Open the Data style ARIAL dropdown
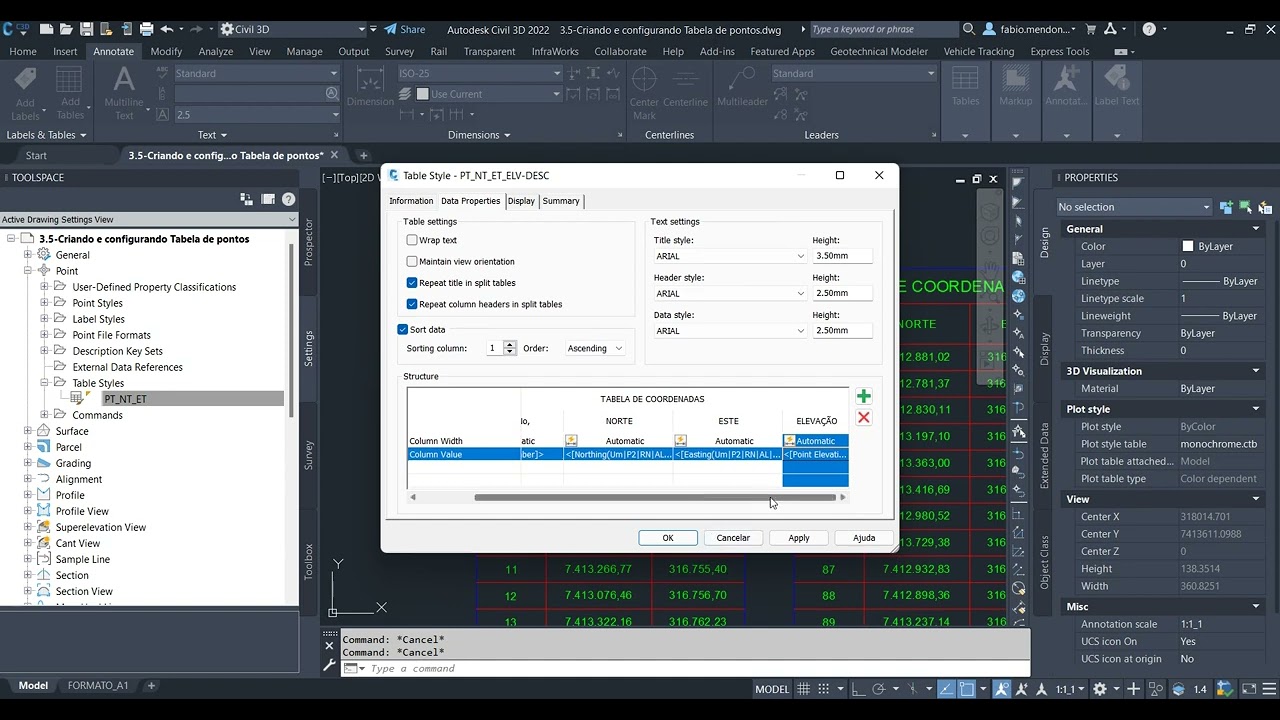This screenshot has height=720, width=1280. tap(730, 330)
